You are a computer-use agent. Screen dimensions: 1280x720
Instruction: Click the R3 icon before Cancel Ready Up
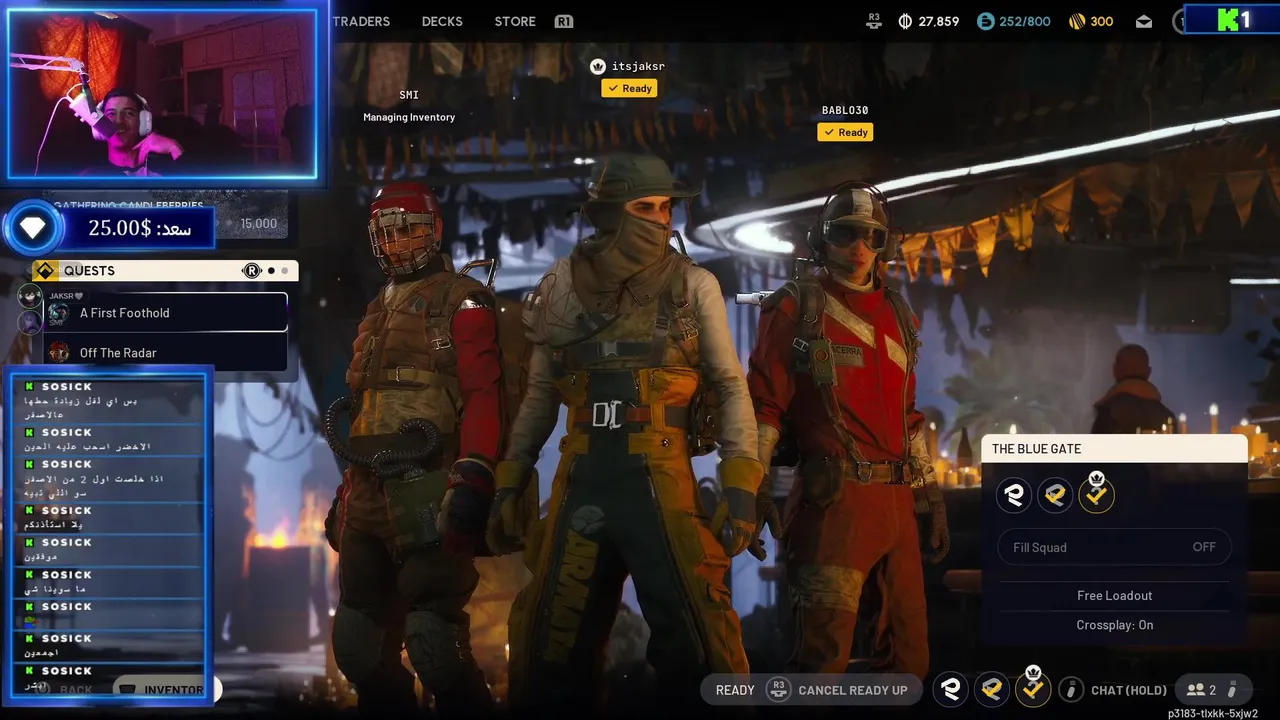(778, 689)
